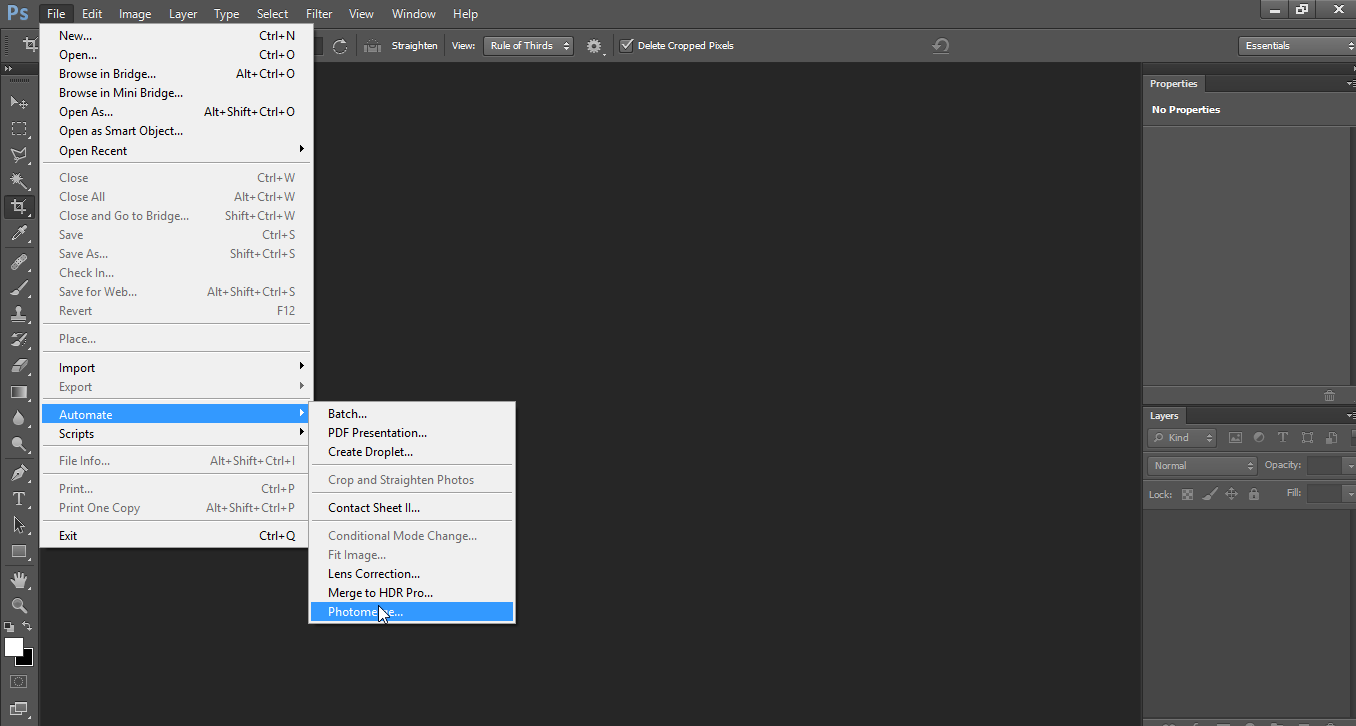Toggle adjustment layers filter in Layers panel

click(1259, 438)
